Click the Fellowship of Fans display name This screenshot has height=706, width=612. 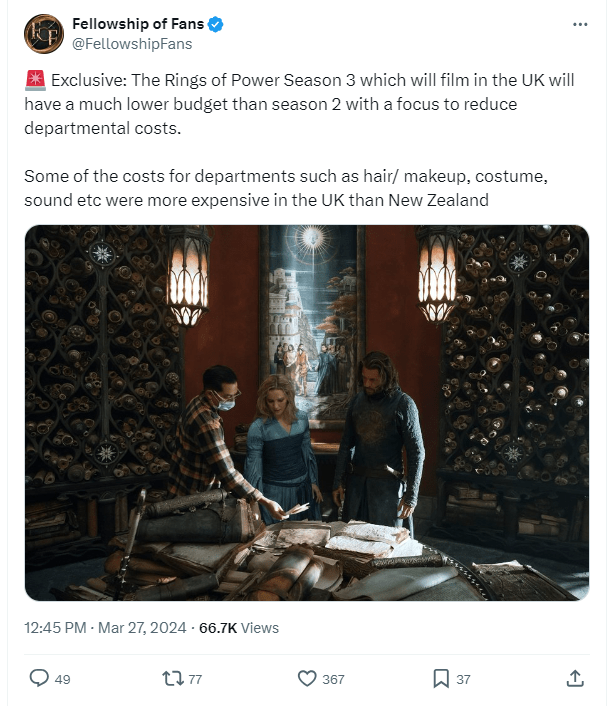(138, 24)
